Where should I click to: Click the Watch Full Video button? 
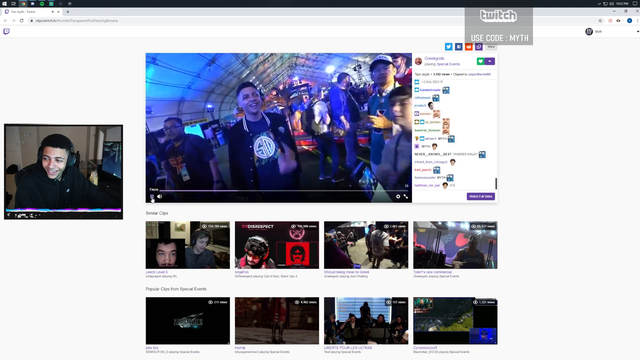(480, 196)
